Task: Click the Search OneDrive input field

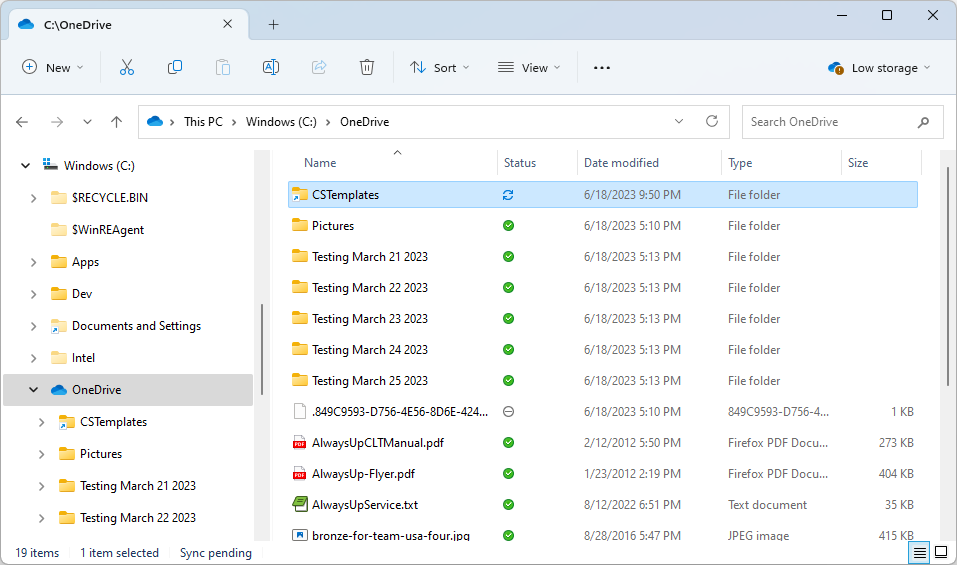Action: pyautogui.click(x=828, y=122)
